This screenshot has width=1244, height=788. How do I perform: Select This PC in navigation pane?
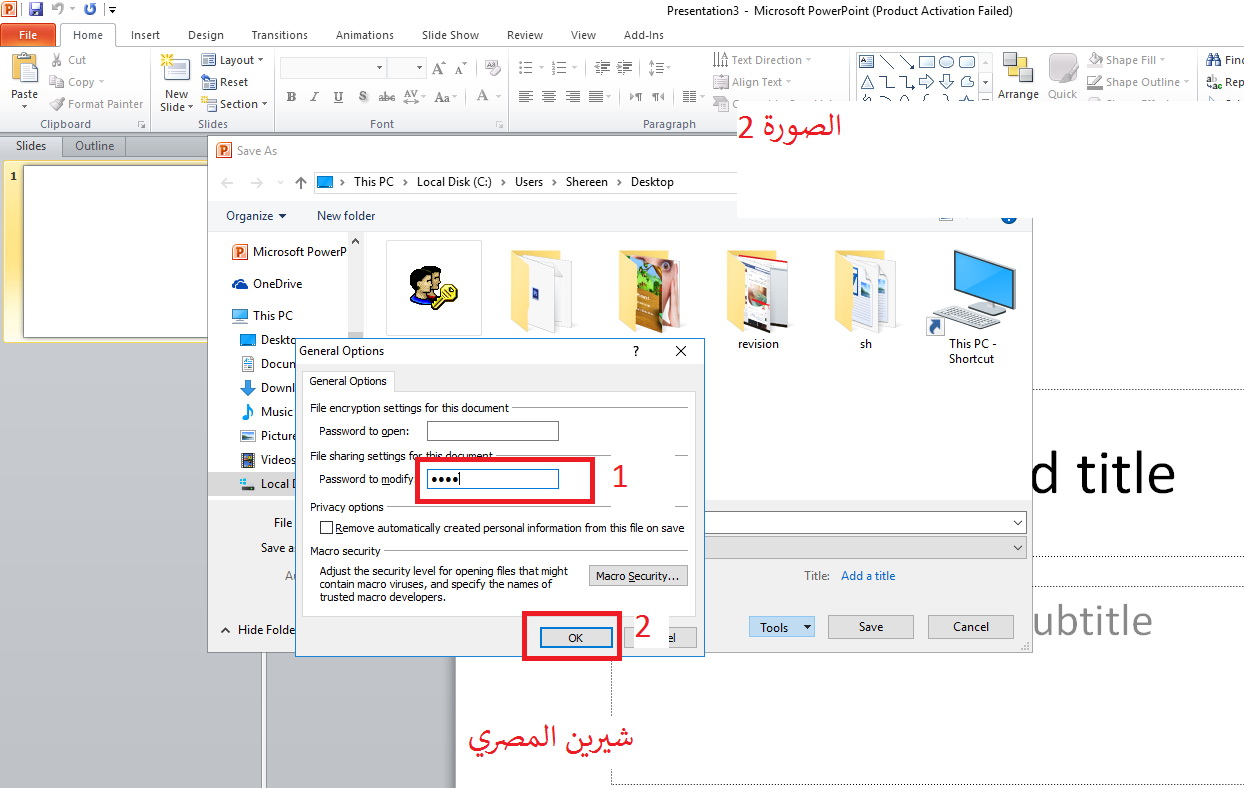[x=262, y=315]
